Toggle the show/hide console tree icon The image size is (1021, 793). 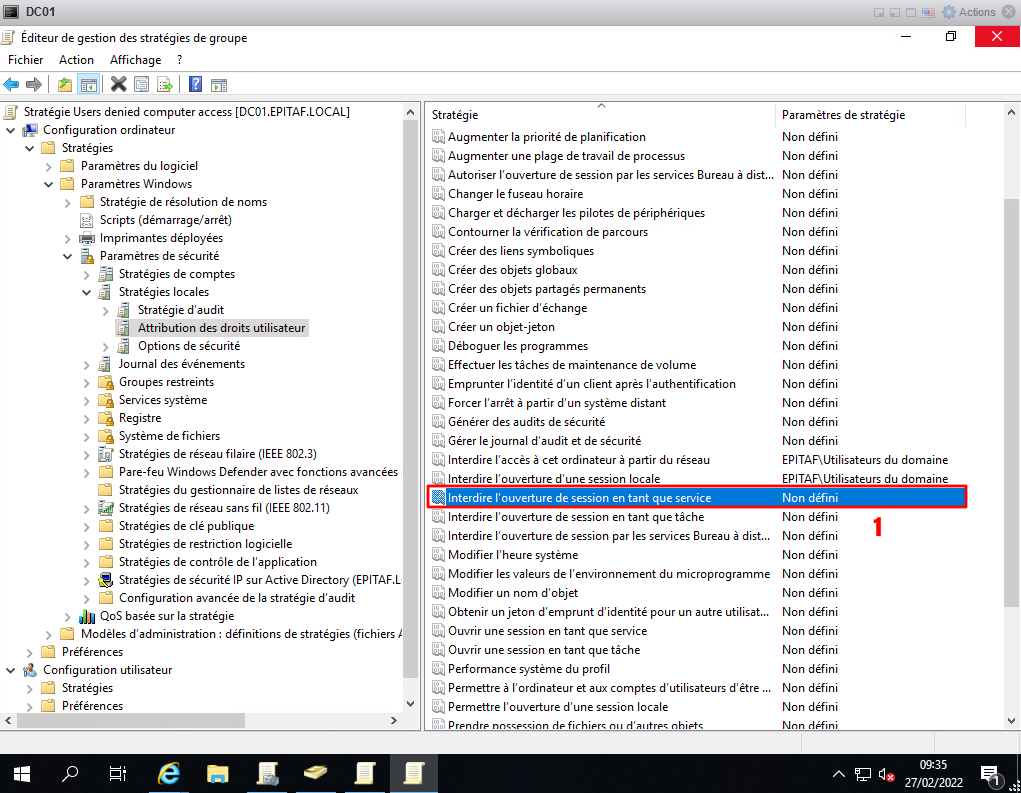coord(89,84)
